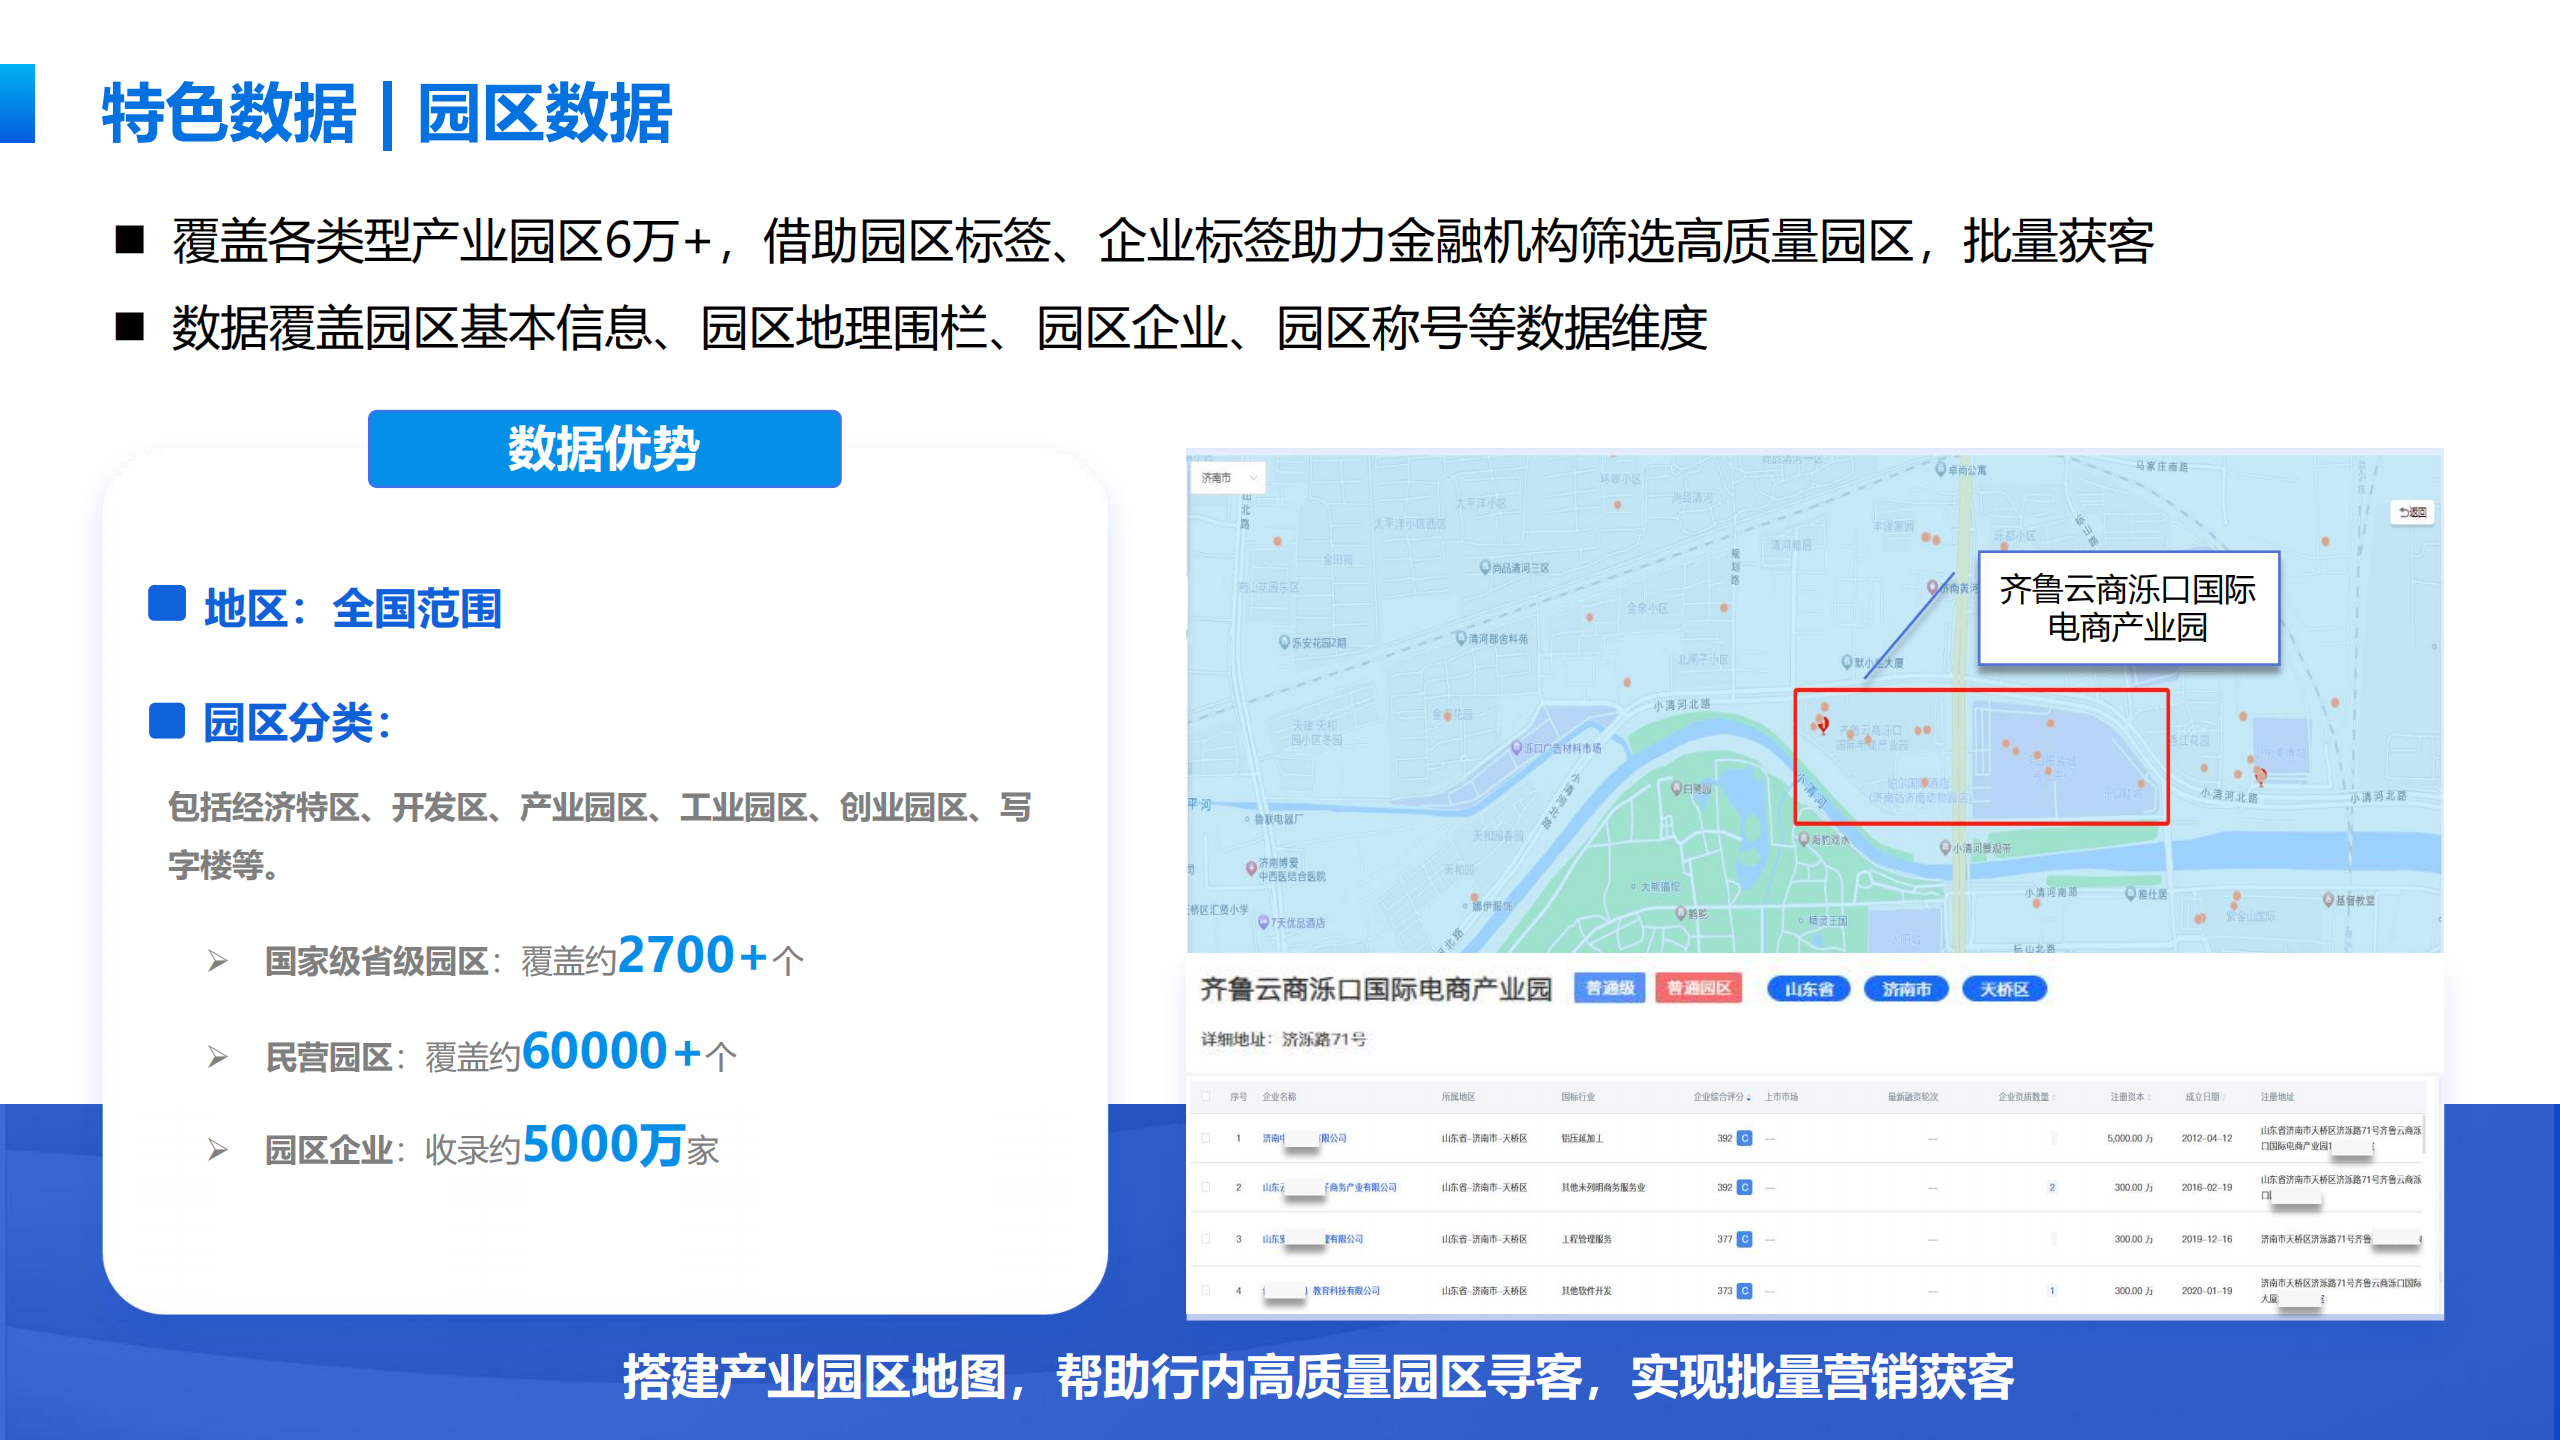Check the checkbox for row 1
The image size is (2560, 1440).
(x=1206, y=1138)
